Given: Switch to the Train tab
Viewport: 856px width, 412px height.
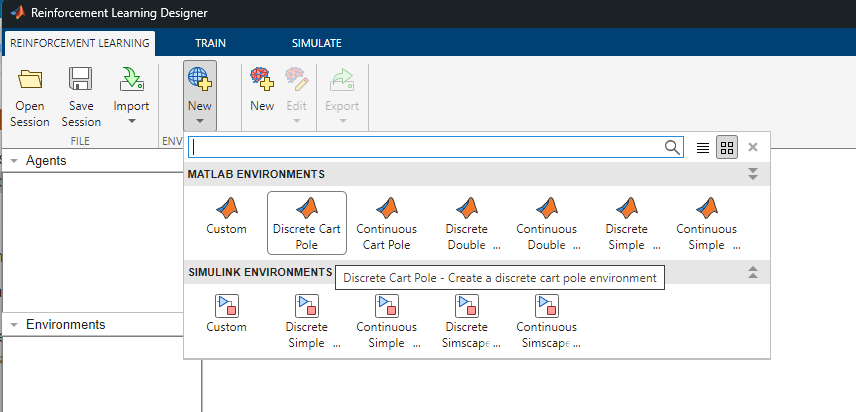Looking at the screenshot, I should tap(210, 43).
